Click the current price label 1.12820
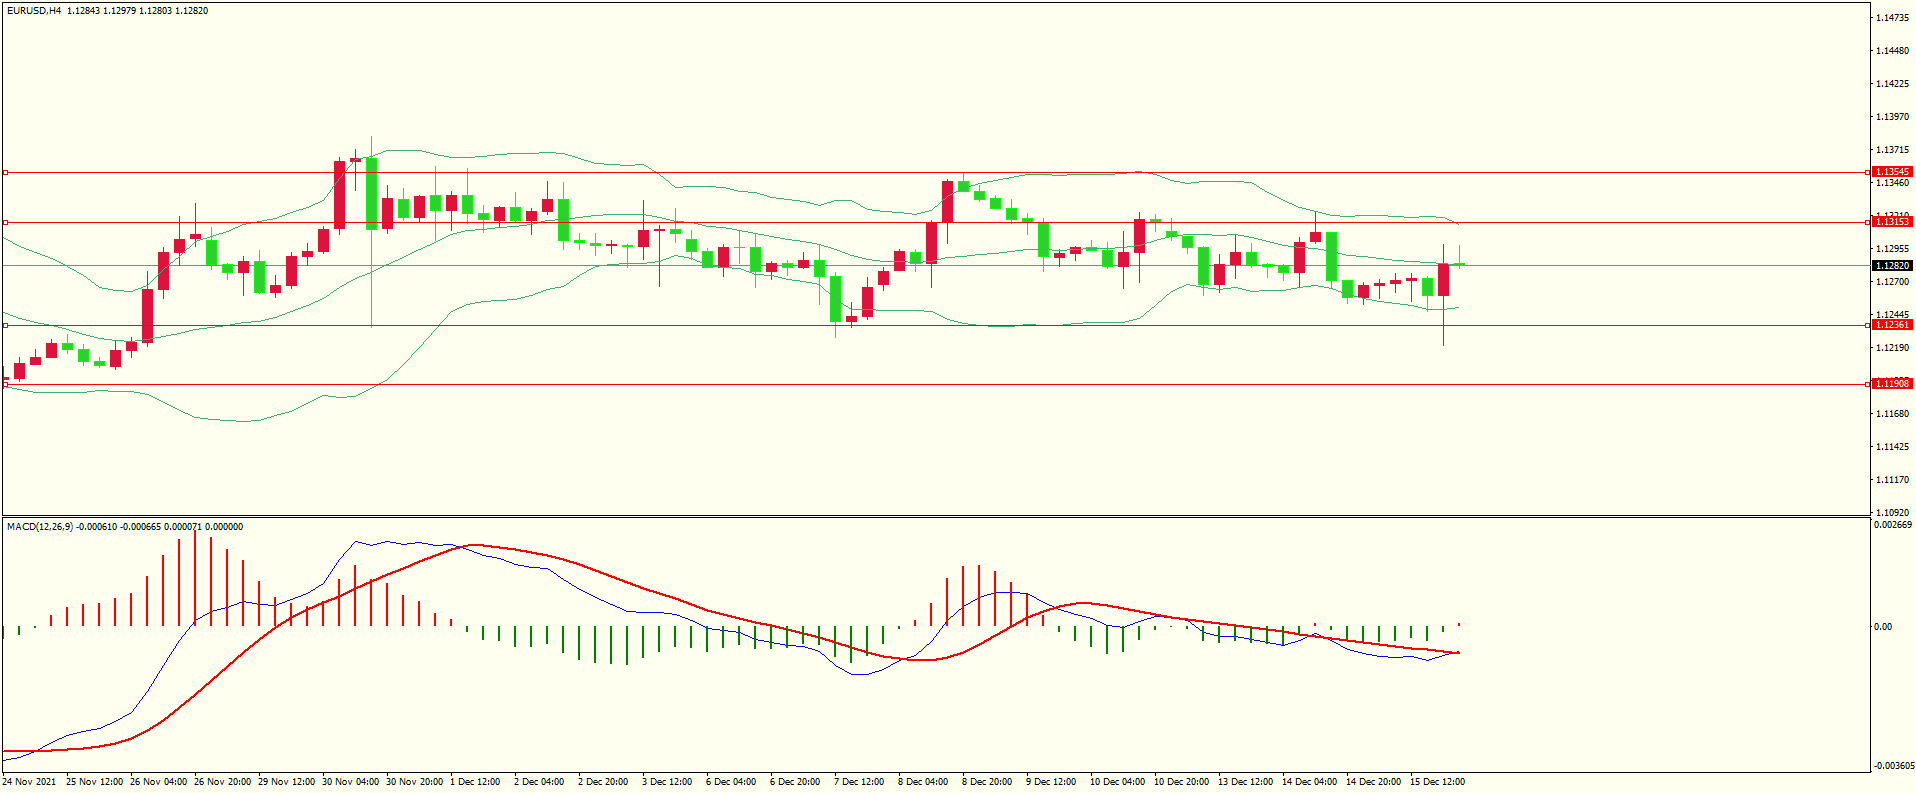Image resolution: width=1916 pixels, height=793 pixels. (1892, 266)
